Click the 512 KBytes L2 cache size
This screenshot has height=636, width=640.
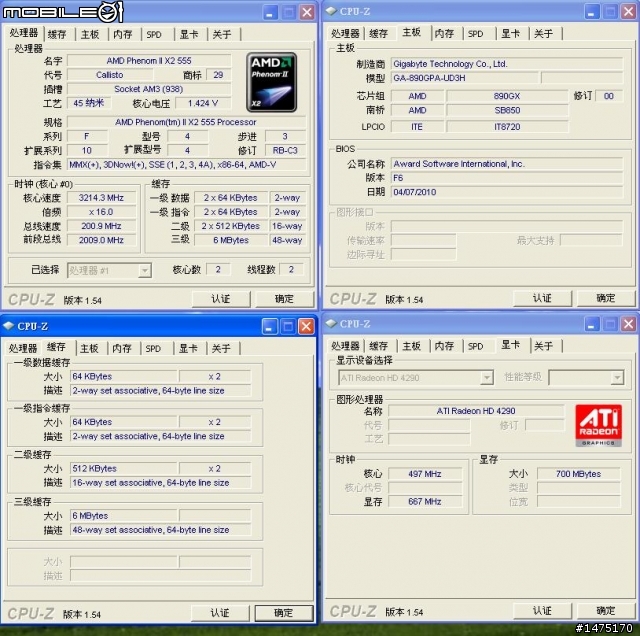pyautogui.click(x=124, y=469)
